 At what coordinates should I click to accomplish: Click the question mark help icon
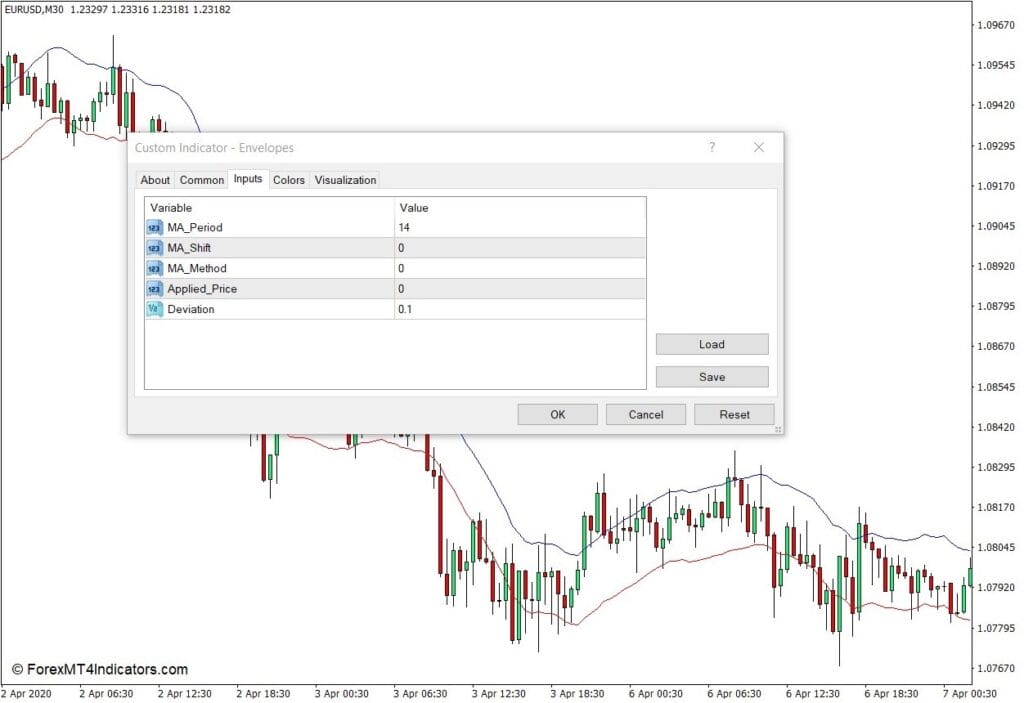coord(712,147)
